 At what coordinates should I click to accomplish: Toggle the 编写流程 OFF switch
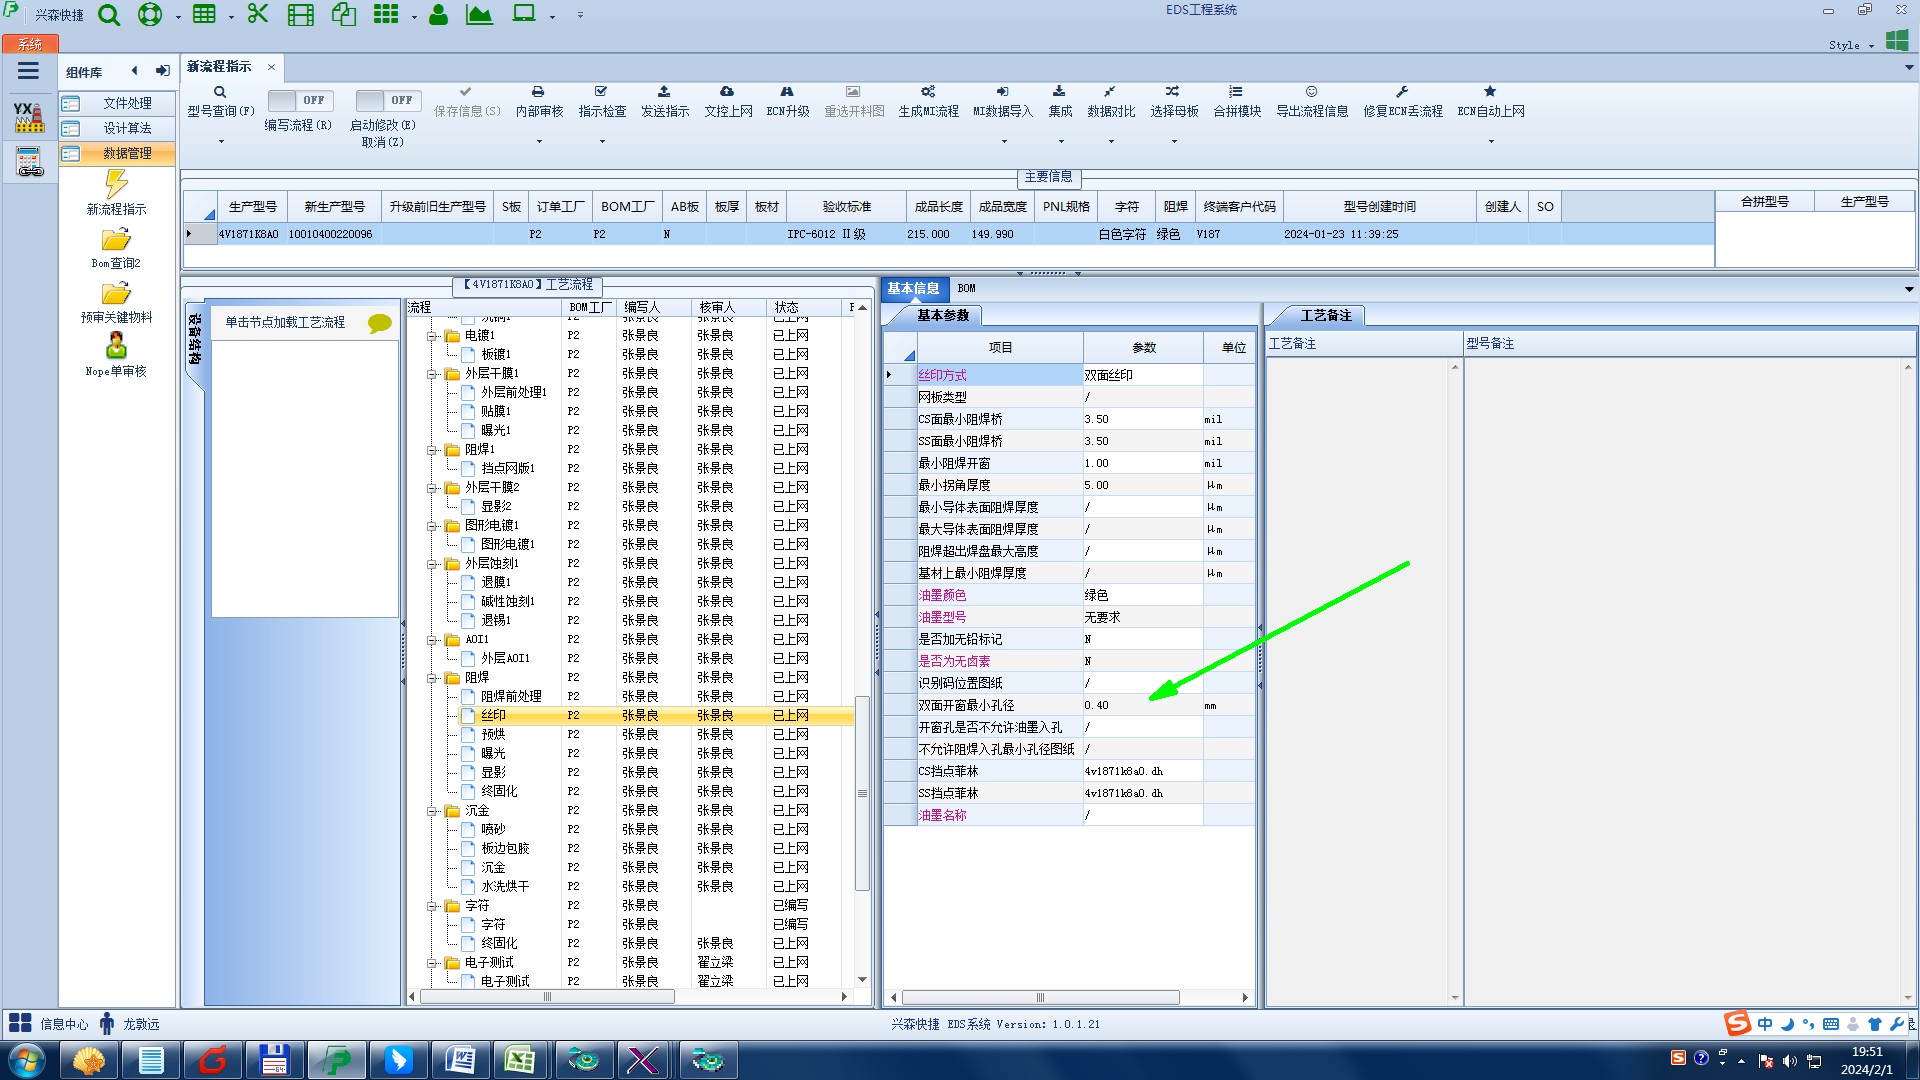pos(299,101)
